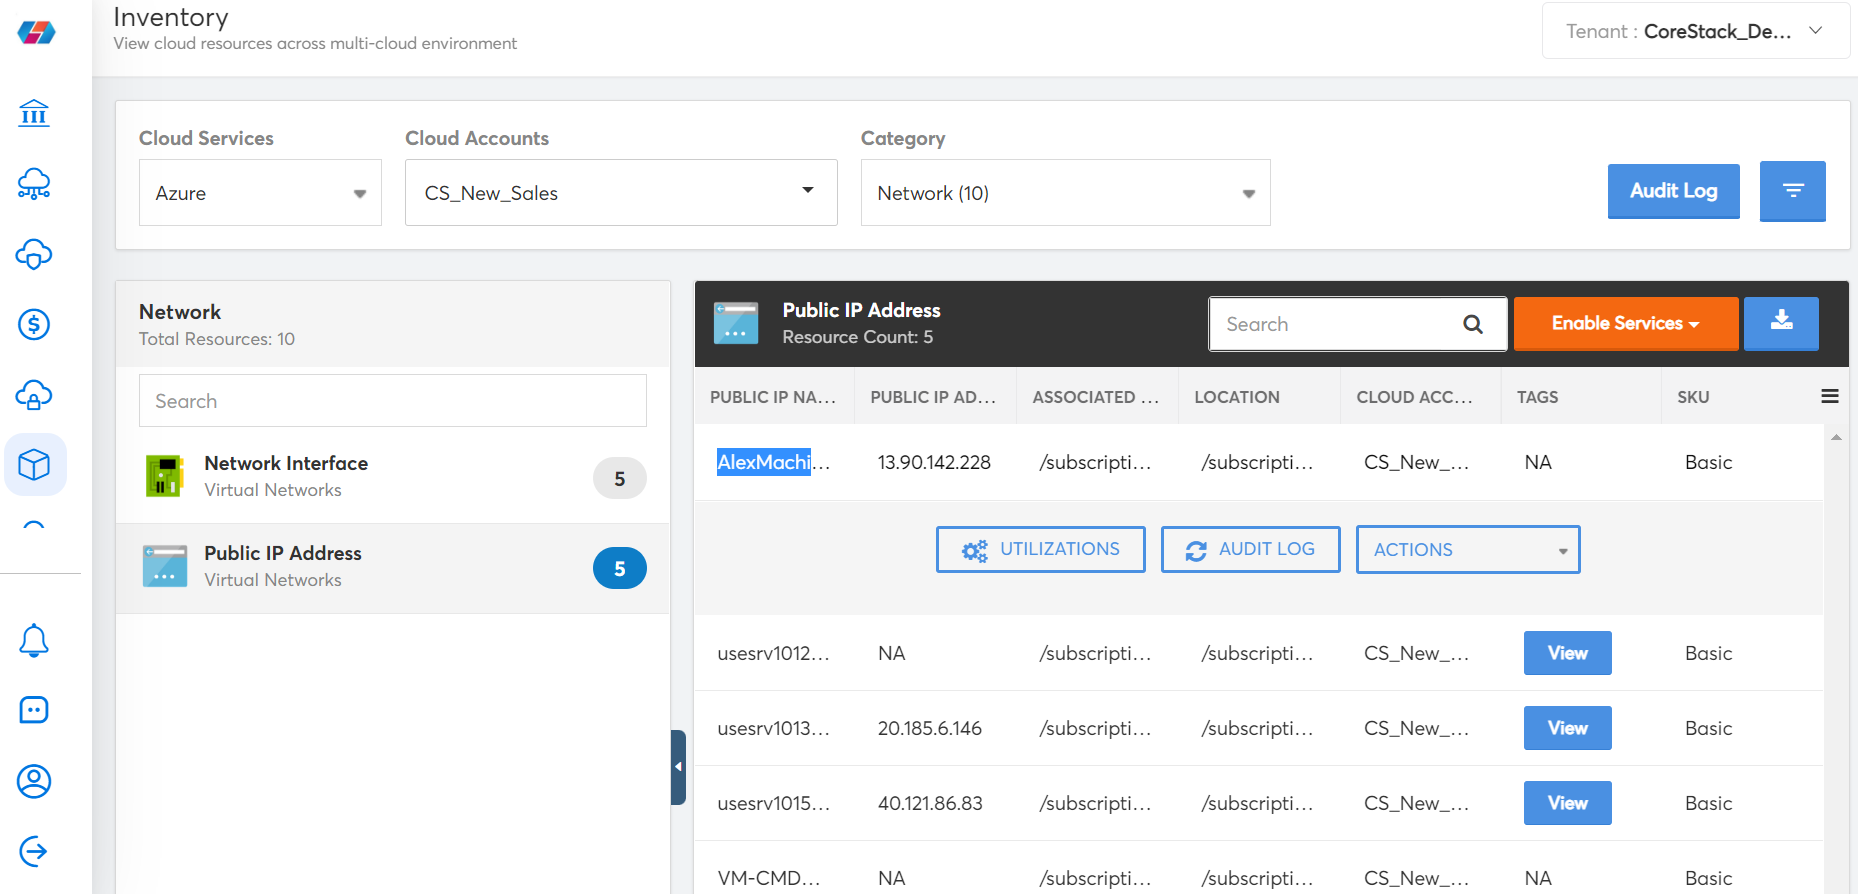Open the cloud lock security icon
The height and width of the screenshot is (894, 1858).
pyautogui.click(x=34, y=395)
